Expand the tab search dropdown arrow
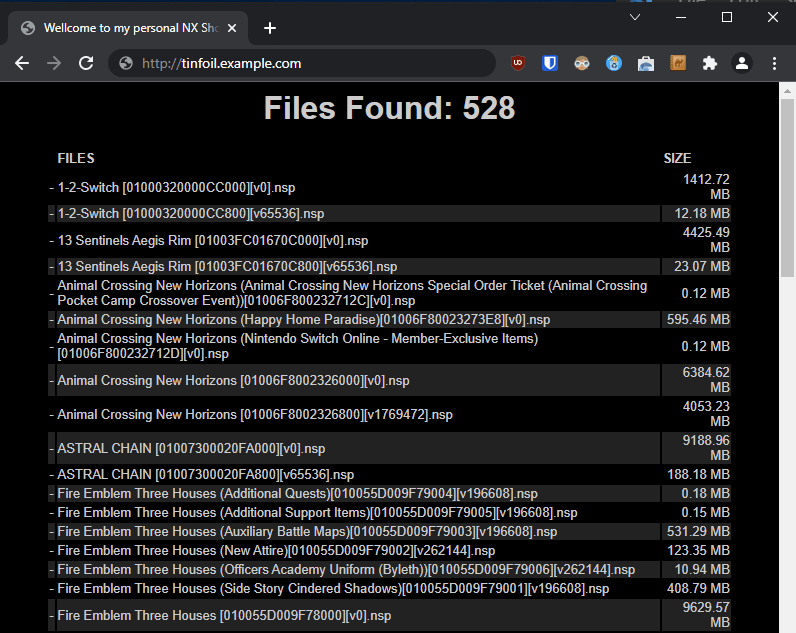796x633 pixels. (x=635, y=17)
